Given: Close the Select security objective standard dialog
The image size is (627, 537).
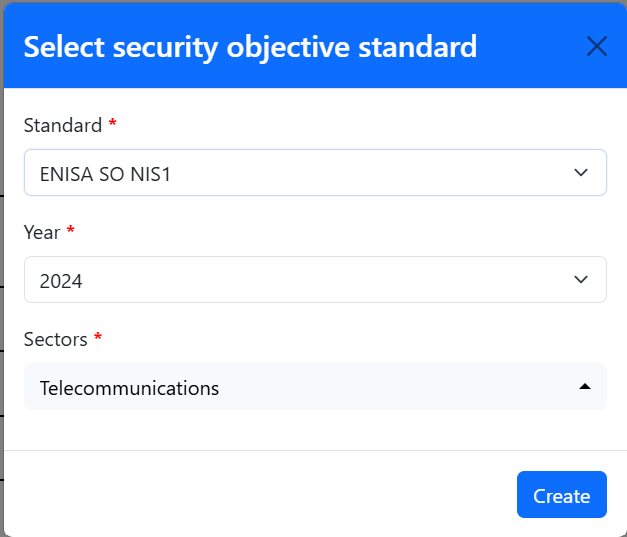Looking at the screenshot, I should pos(597,46).
